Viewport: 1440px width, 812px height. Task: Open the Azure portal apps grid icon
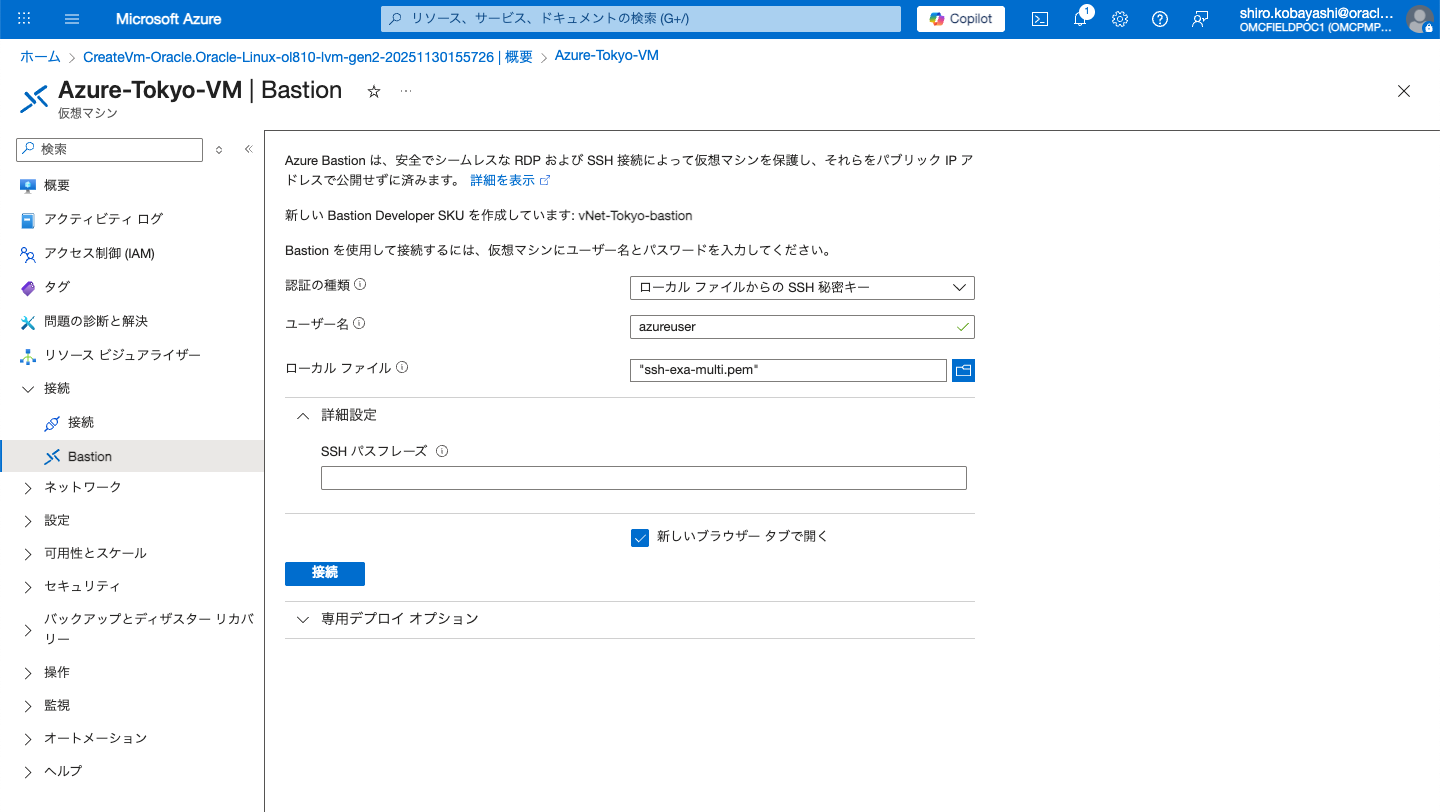click(x=25, y=19)
